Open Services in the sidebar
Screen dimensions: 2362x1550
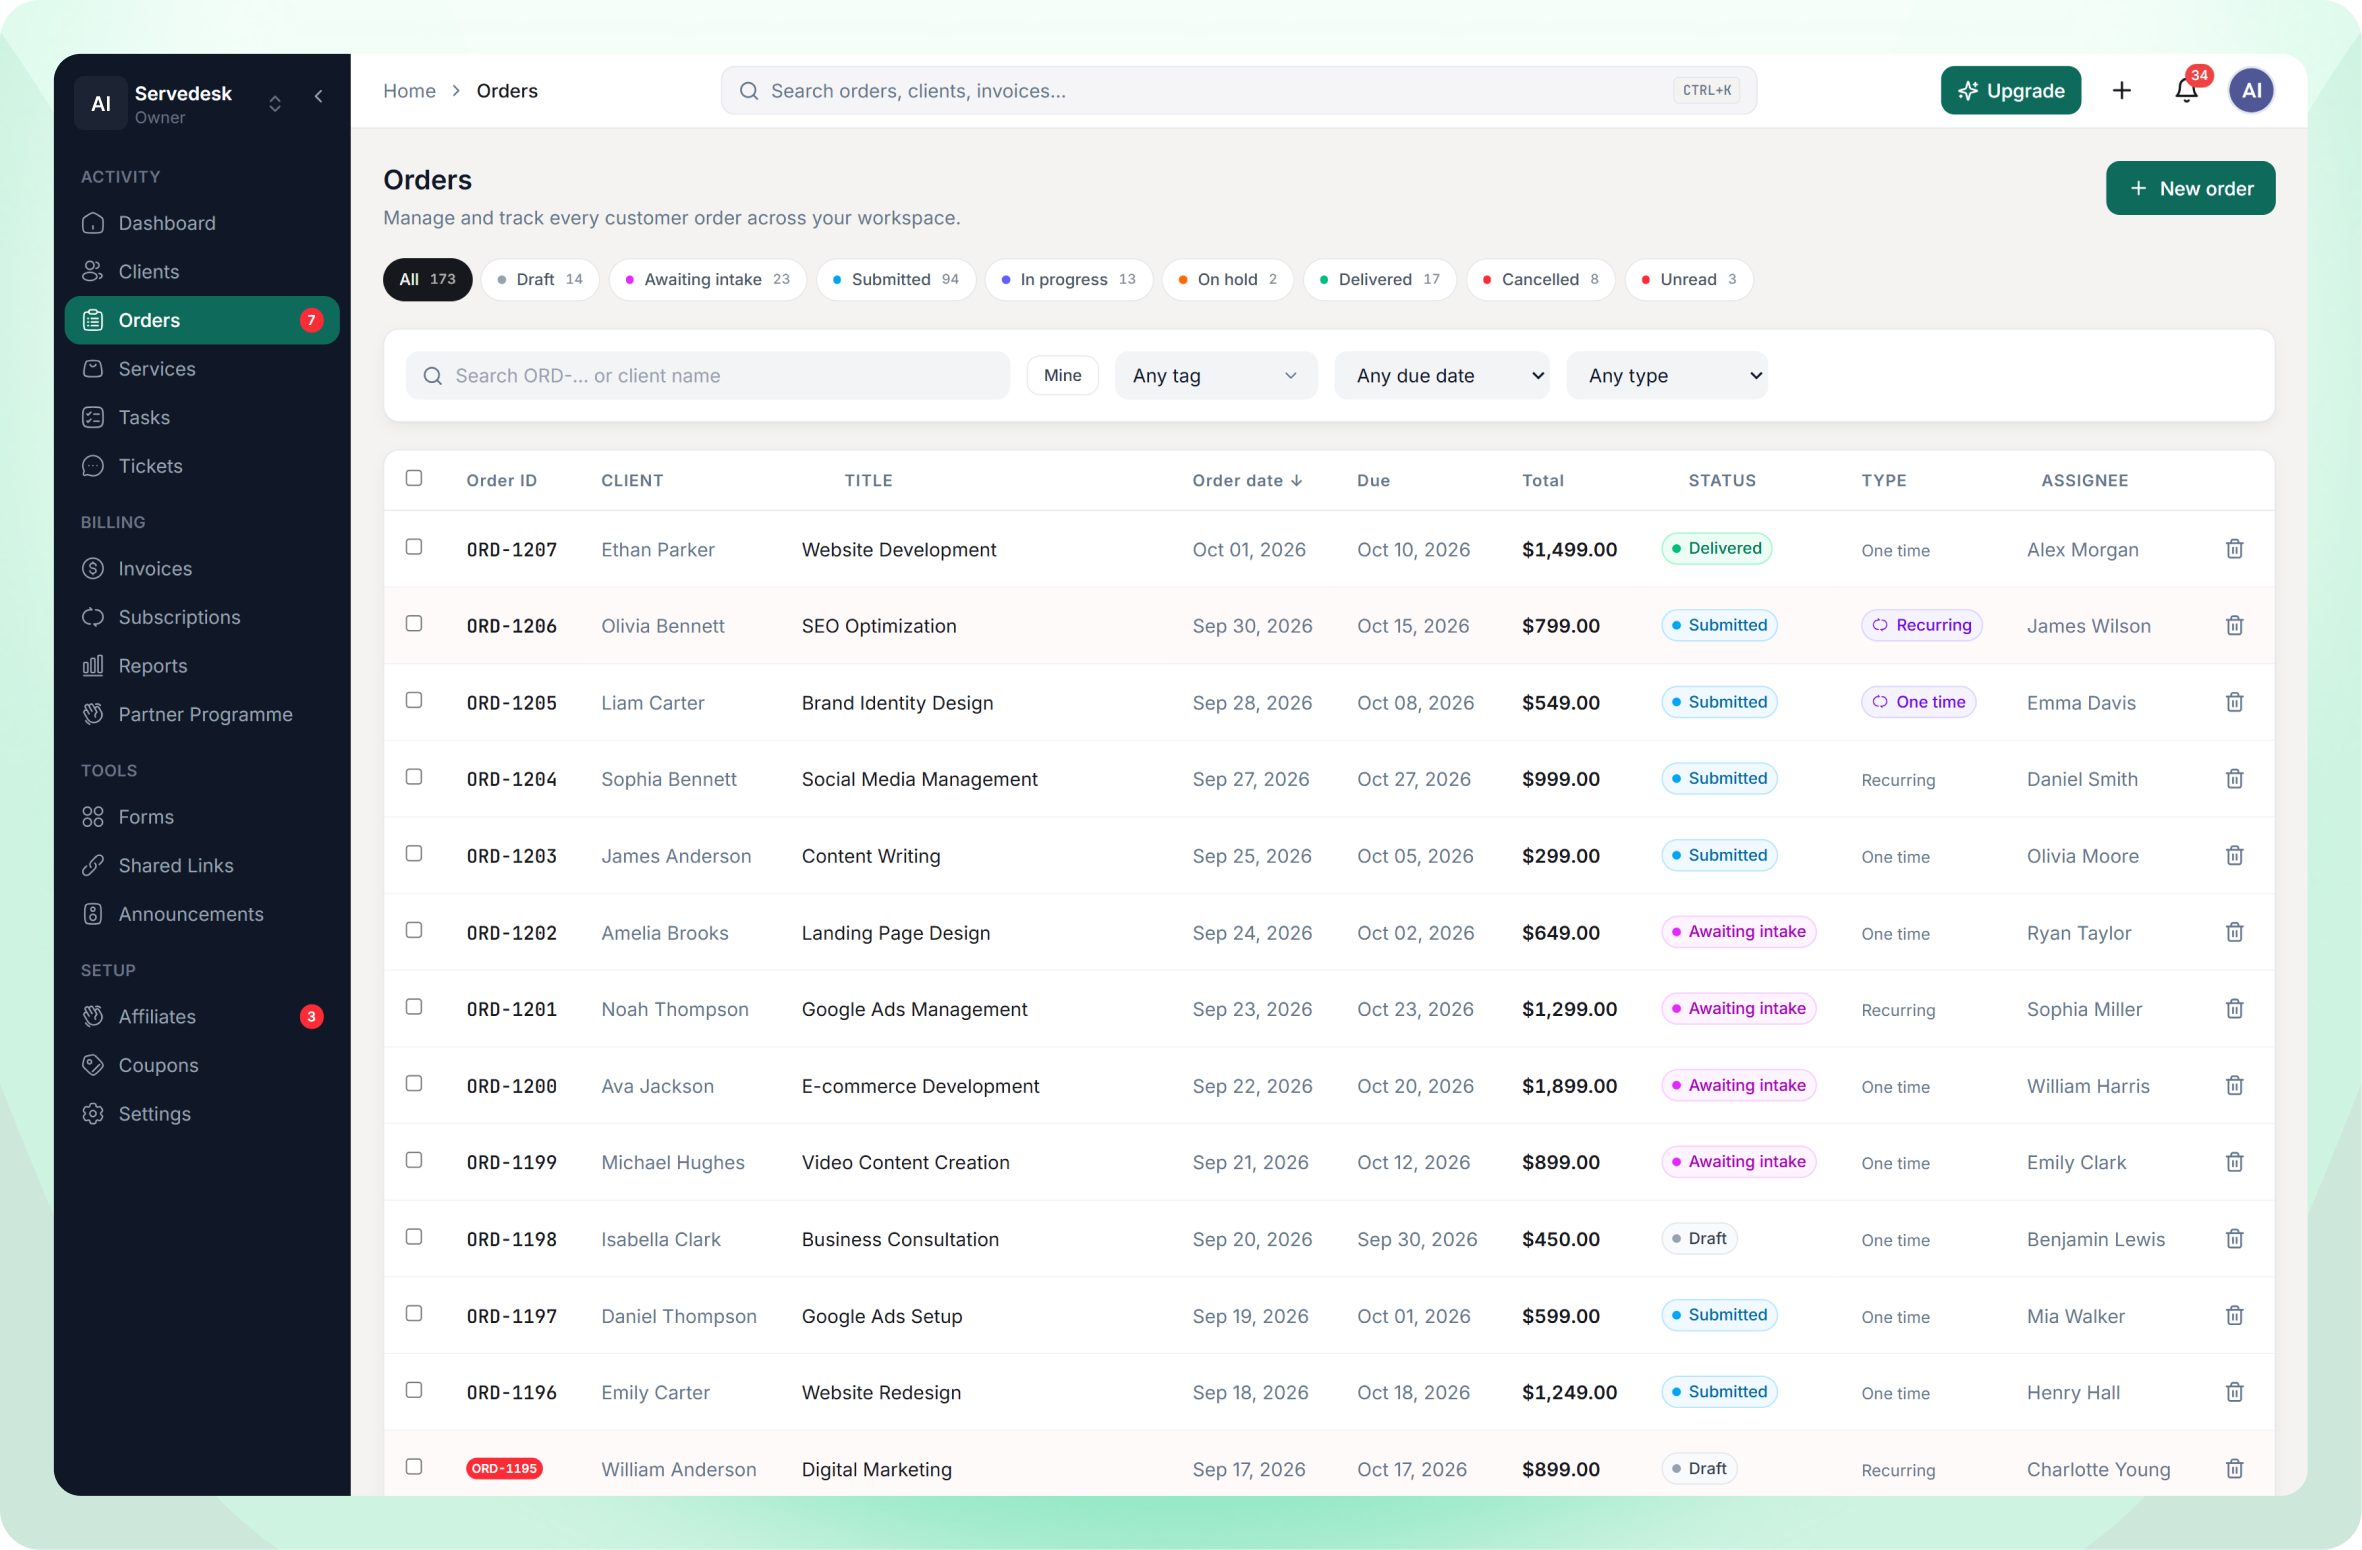point(202,369)
